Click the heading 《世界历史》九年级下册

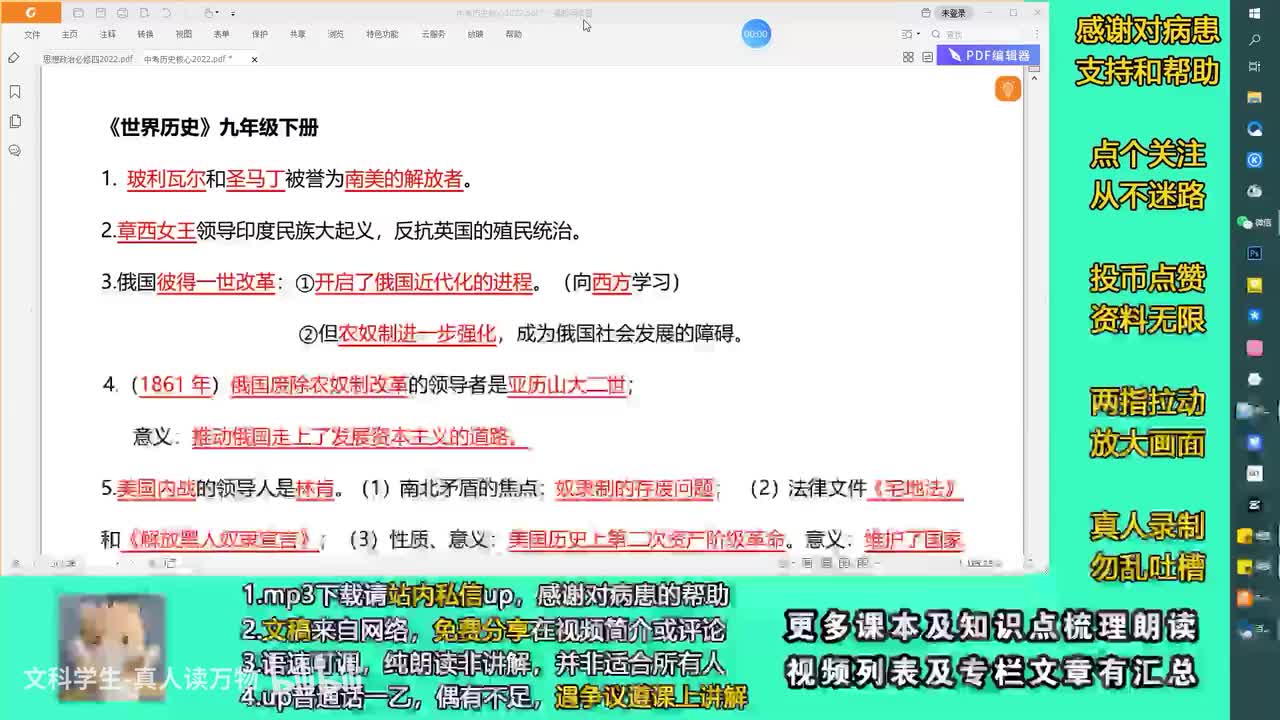(212, 127)
